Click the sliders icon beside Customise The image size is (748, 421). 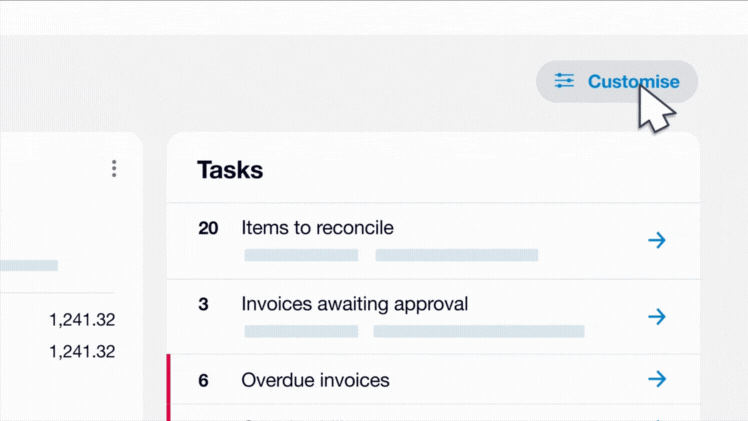[x=564, y=81]
